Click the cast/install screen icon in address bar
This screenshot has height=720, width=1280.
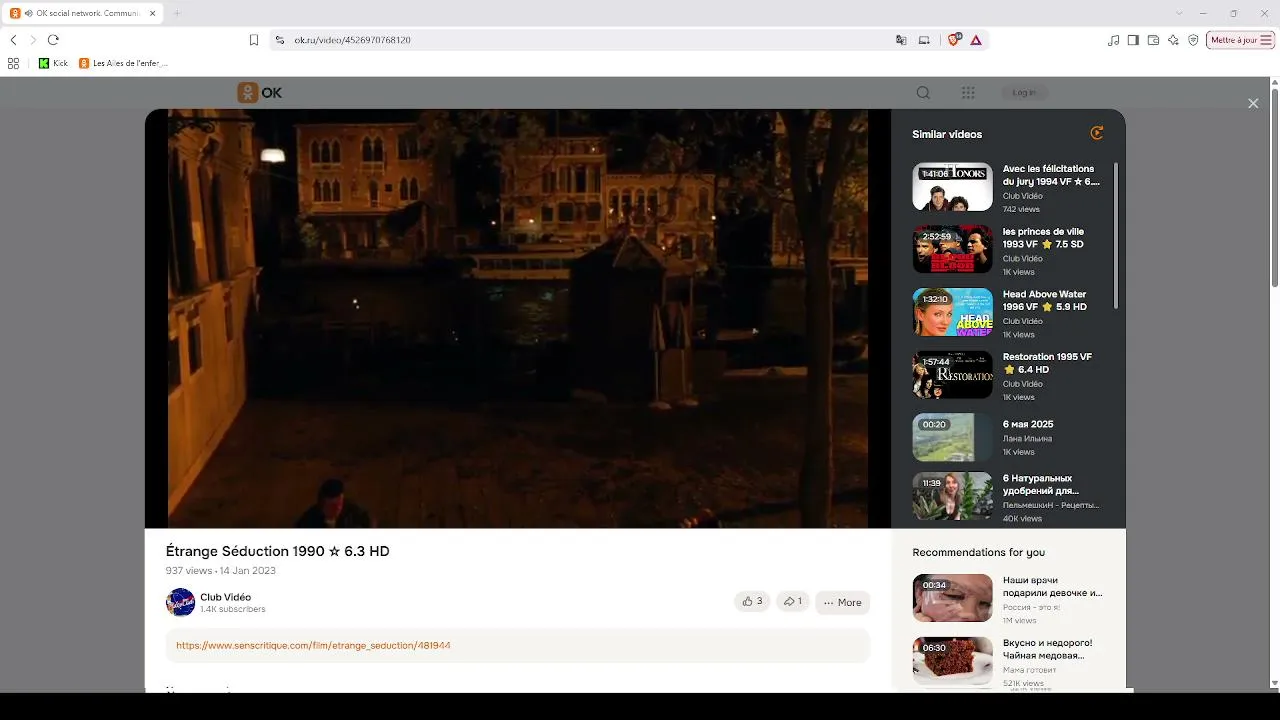tap(924, 40)
